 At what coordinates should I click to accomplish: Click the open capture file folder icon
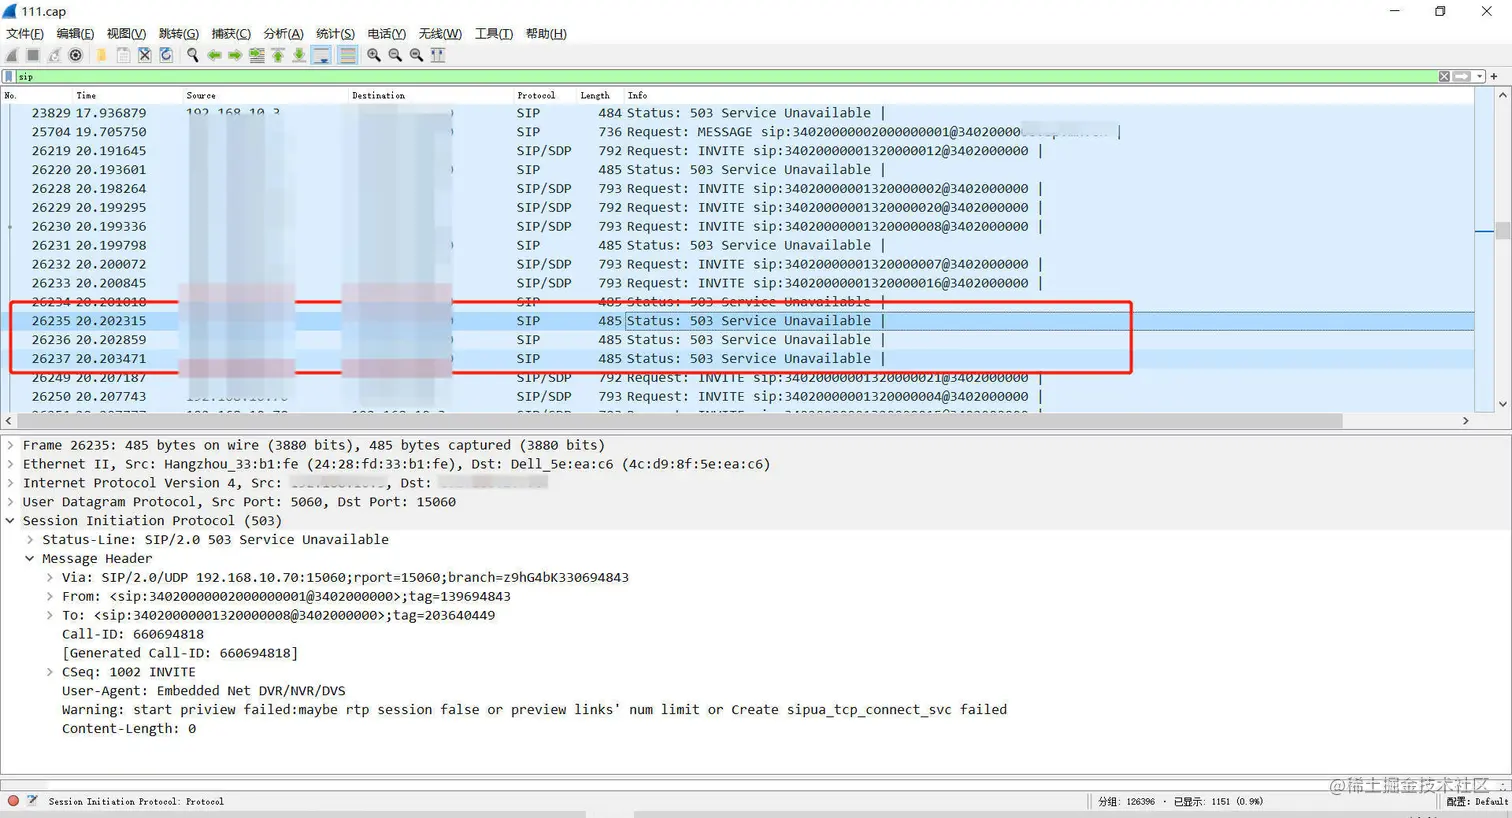coord(101,56)
